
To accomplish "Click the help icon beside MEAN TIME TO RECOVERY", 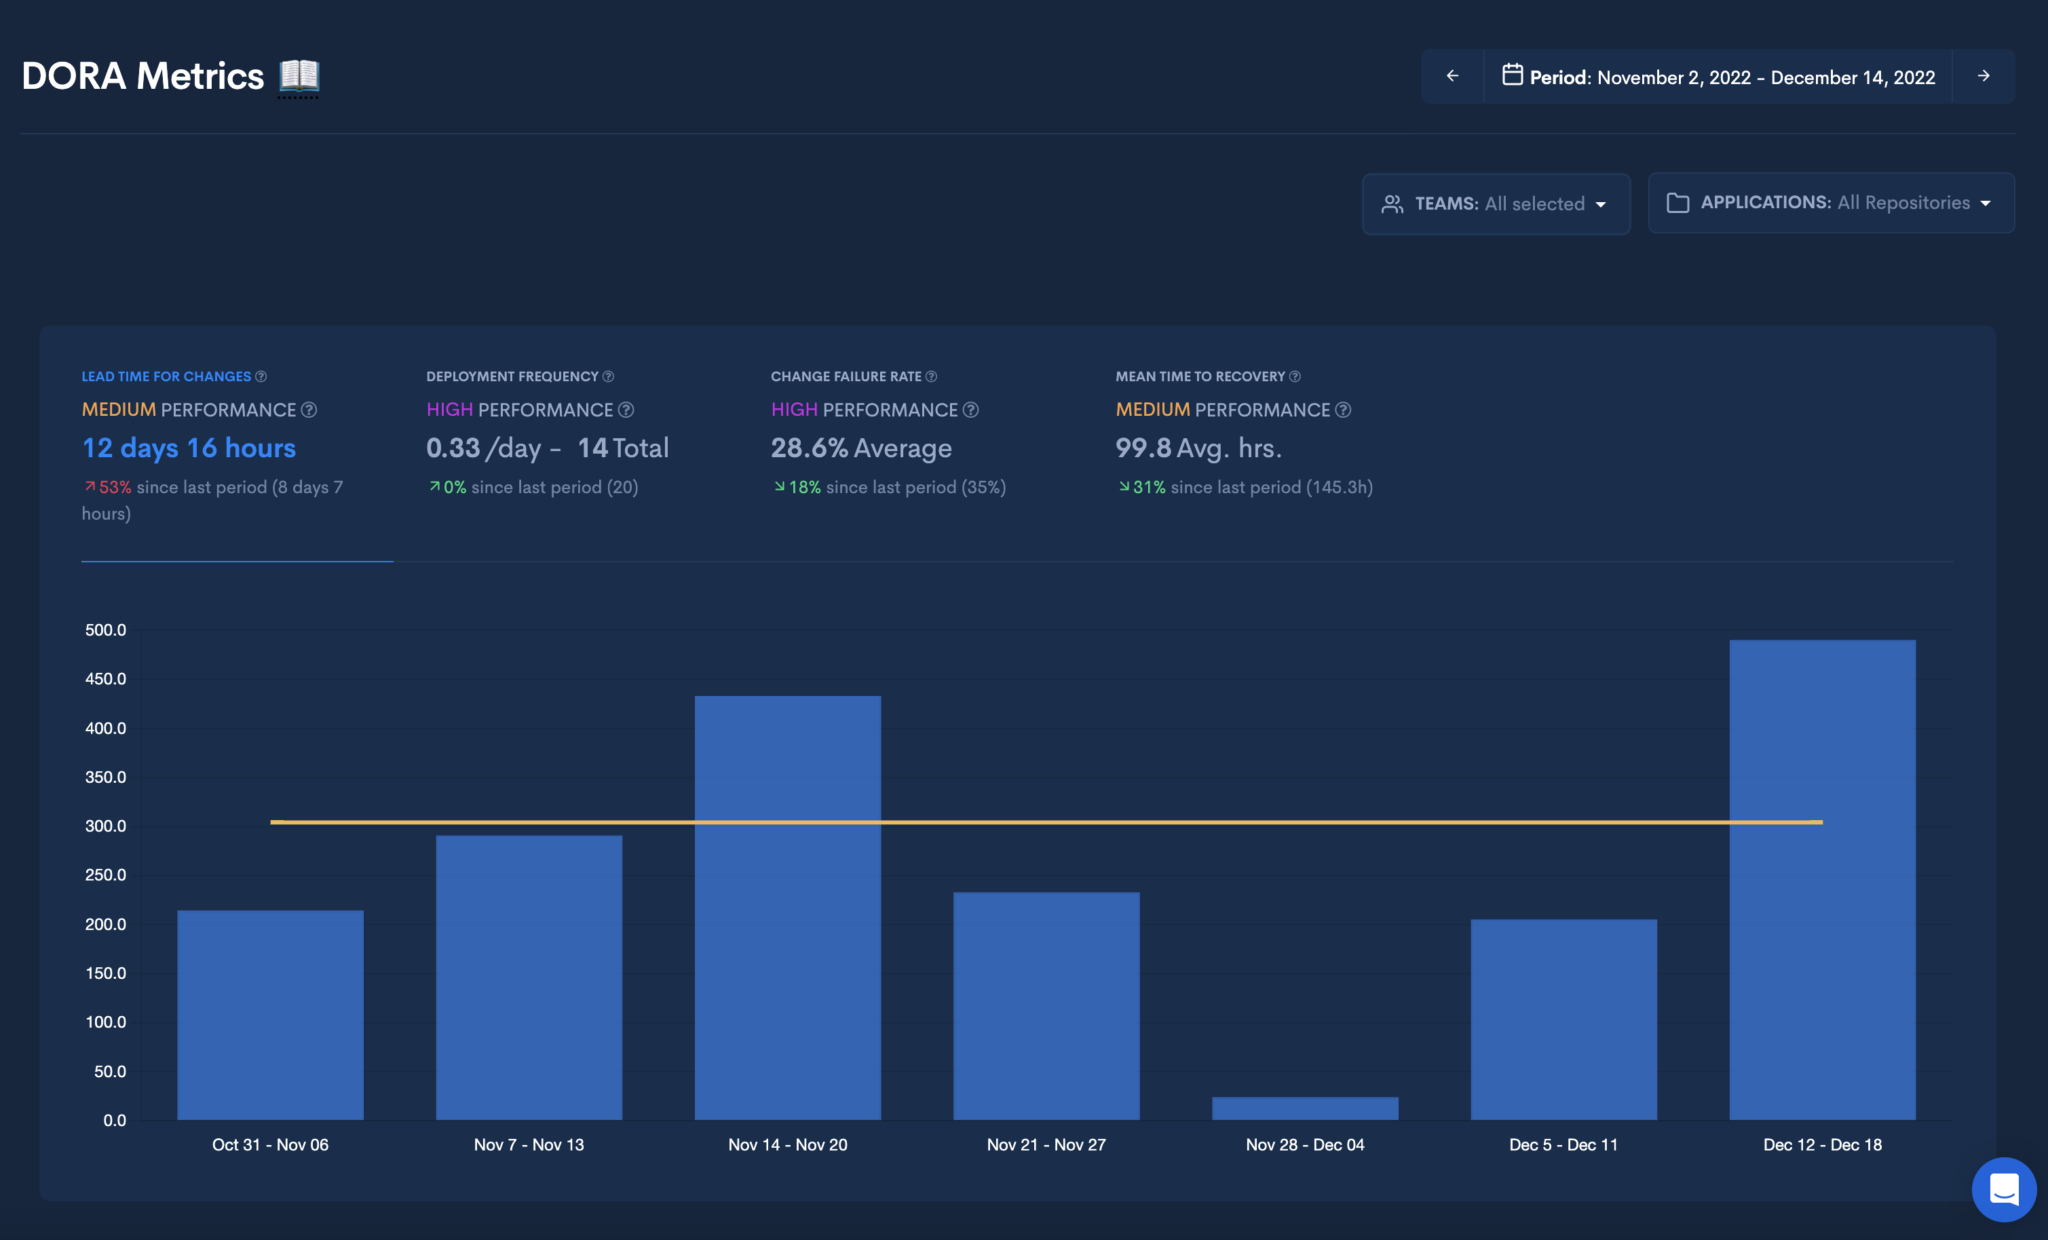I will click(x=1295, y=376).
